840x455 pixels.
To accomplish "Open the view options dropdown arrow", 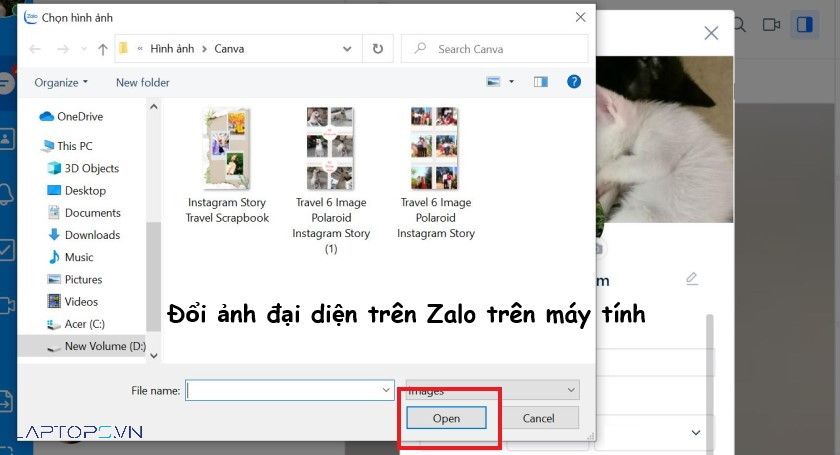I will [x=512, y=81].
